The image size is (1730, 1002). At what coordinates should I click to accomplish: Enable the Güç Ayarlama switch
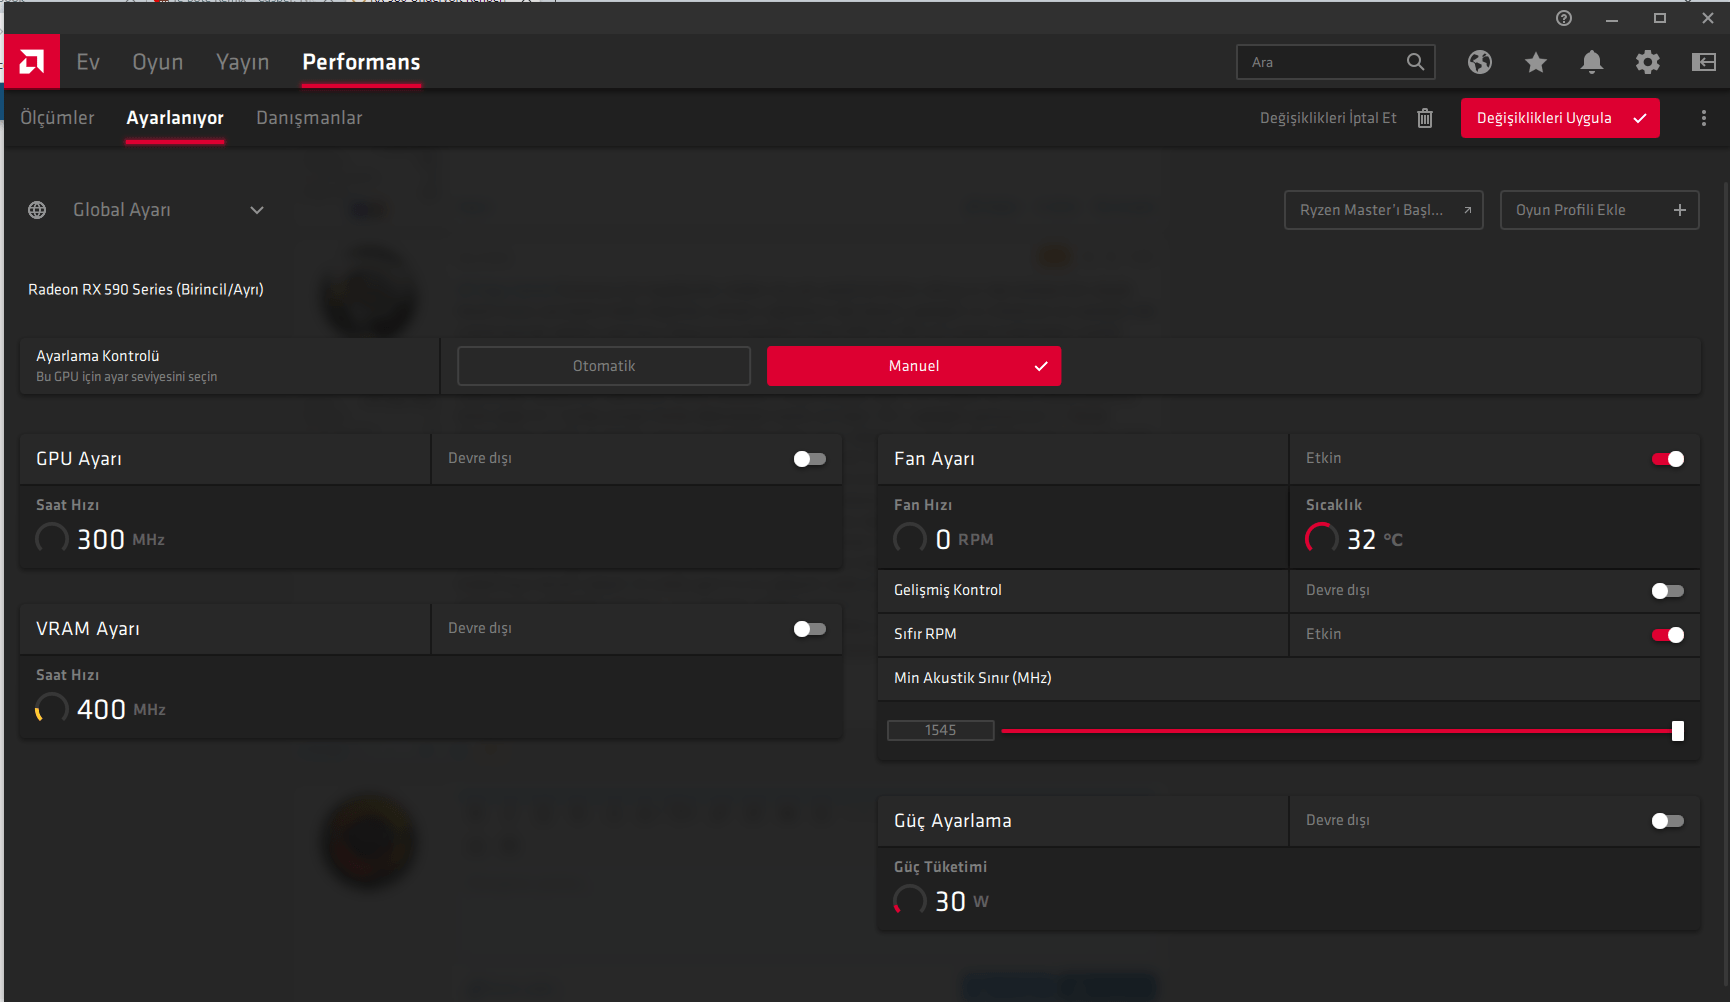1668,821
